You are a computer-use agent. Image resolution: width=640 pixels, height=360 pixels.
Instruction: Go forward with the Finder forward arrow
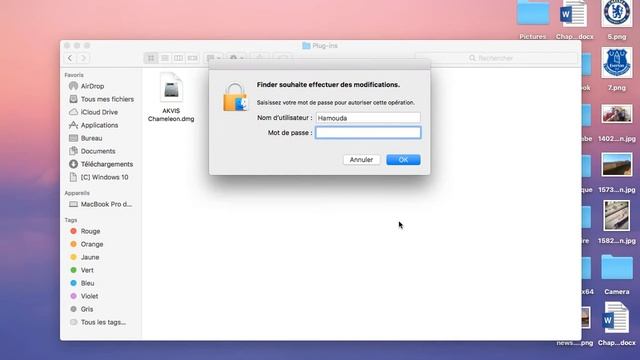tap(83, 58)
